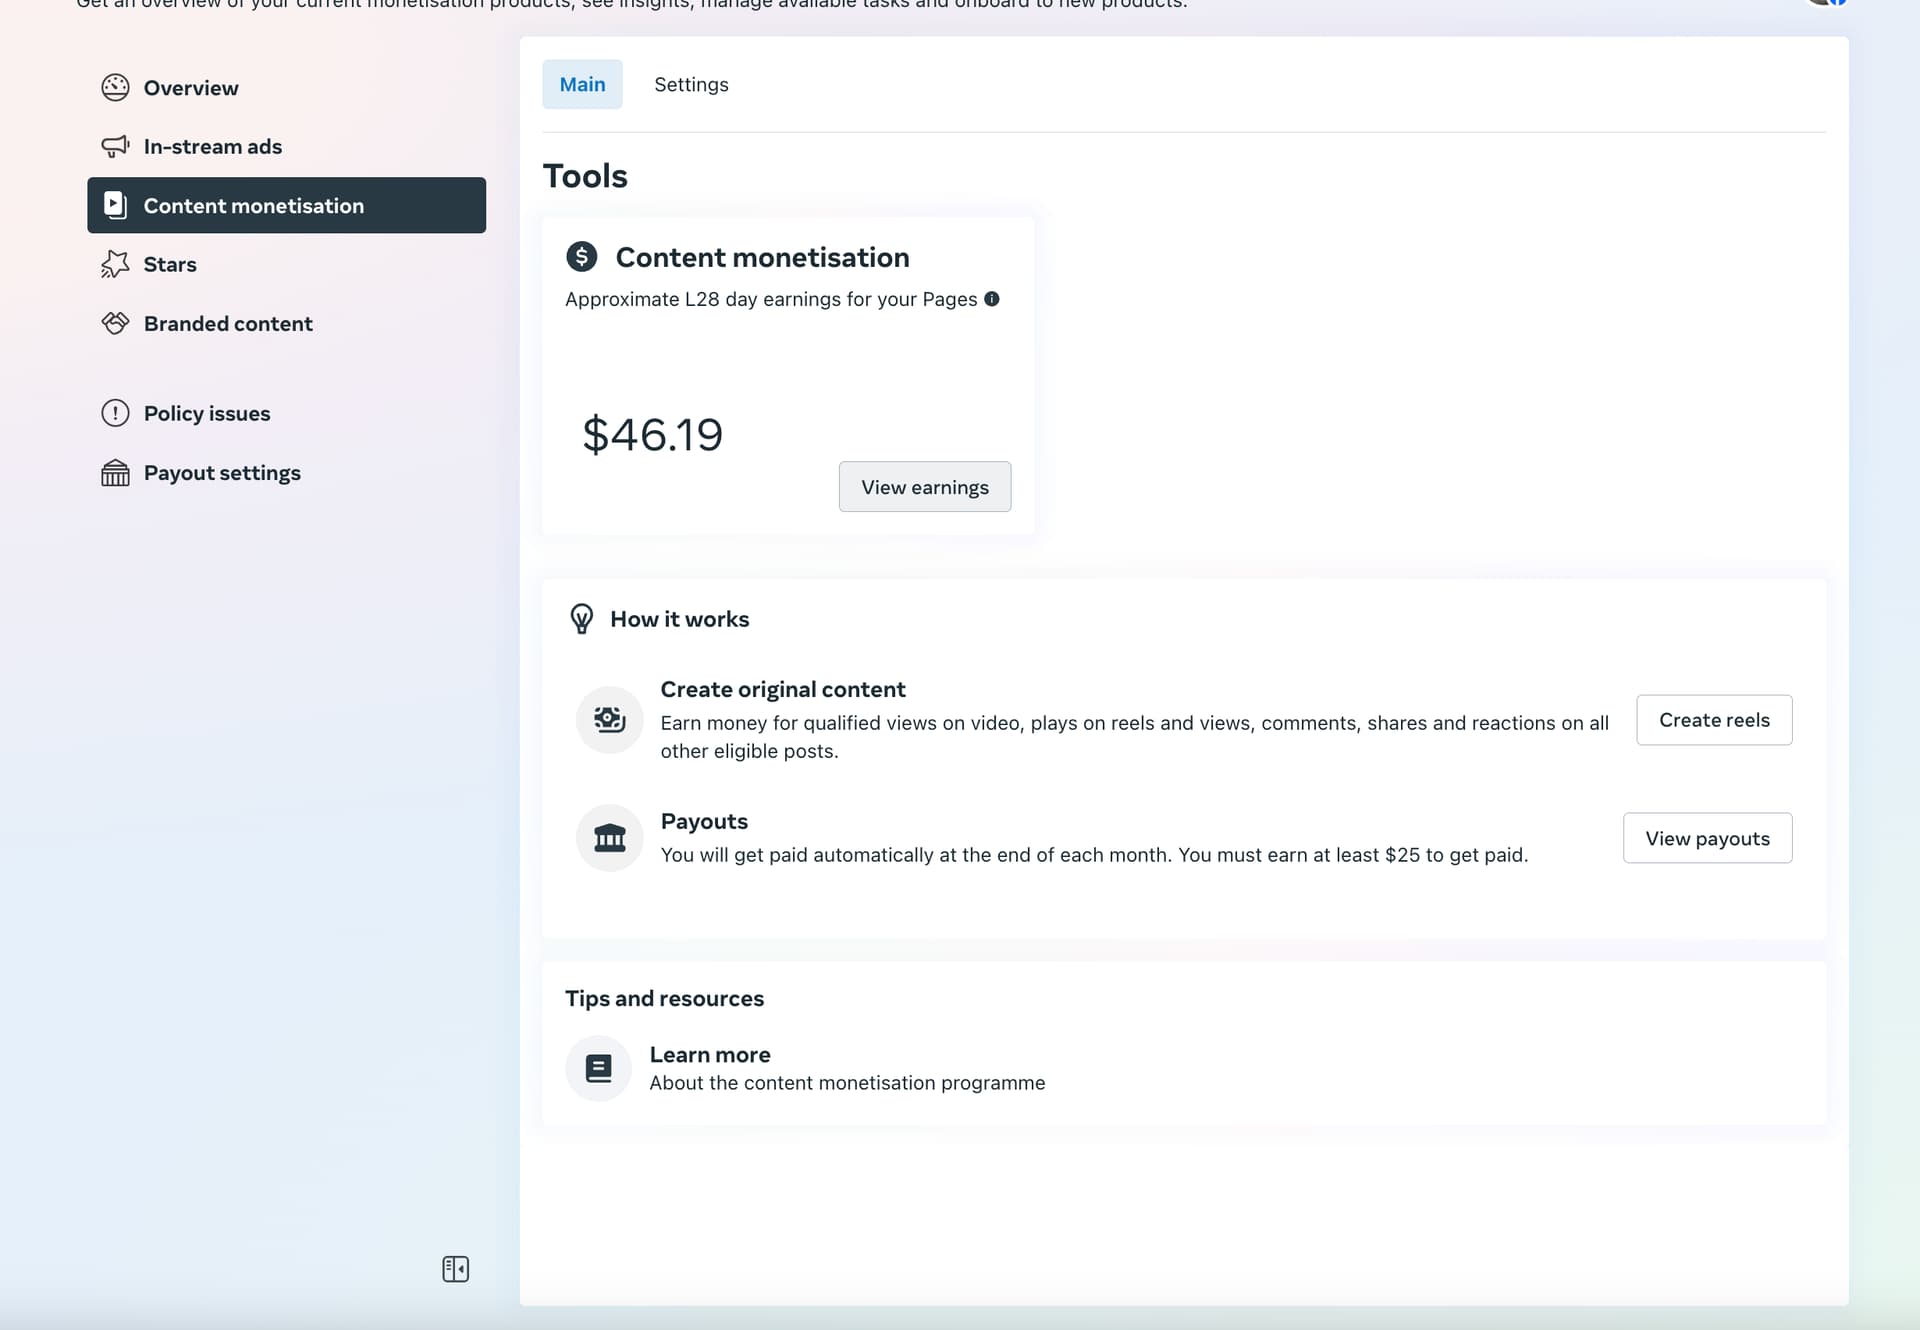Collapse the sidebar with panel toggle icon

(455, 1269)
